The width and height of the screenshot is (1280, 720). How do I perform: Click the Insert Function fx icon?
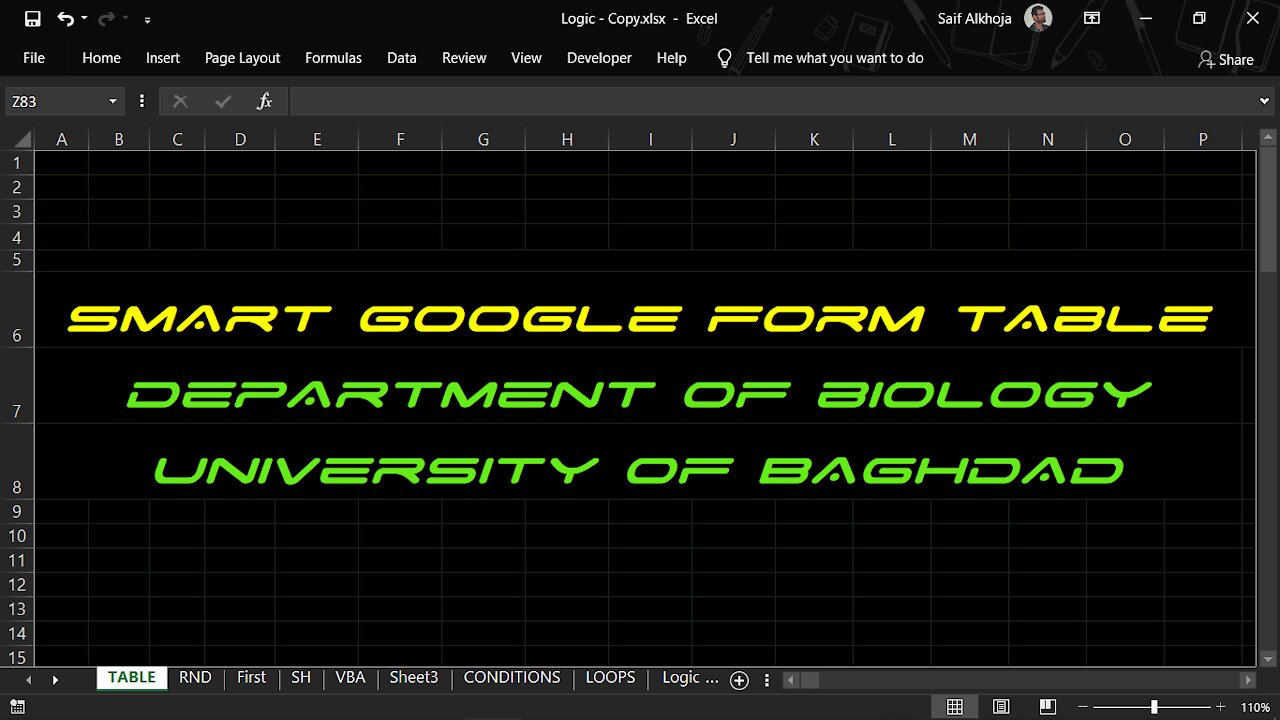click(264, 101)
